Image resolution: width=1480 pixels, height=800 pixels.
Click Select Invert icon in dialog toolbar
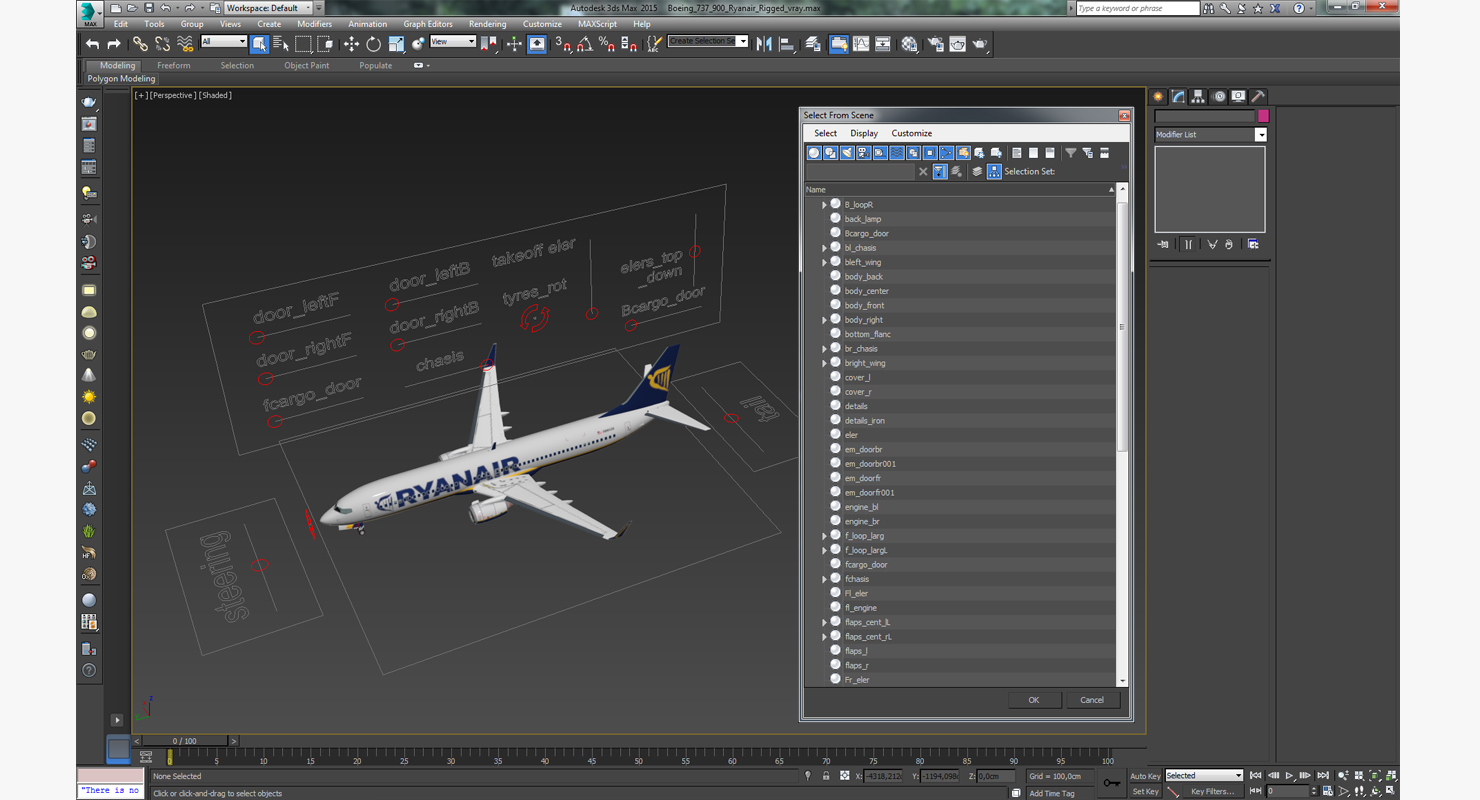coord(1050,153)
